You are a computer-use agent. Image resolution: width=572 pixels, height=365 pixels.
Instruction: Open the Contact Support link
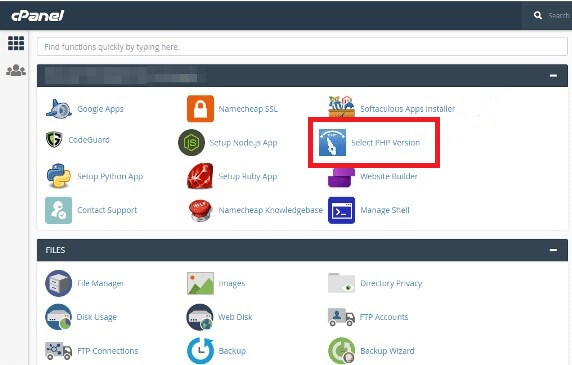(x=107, y=210)
